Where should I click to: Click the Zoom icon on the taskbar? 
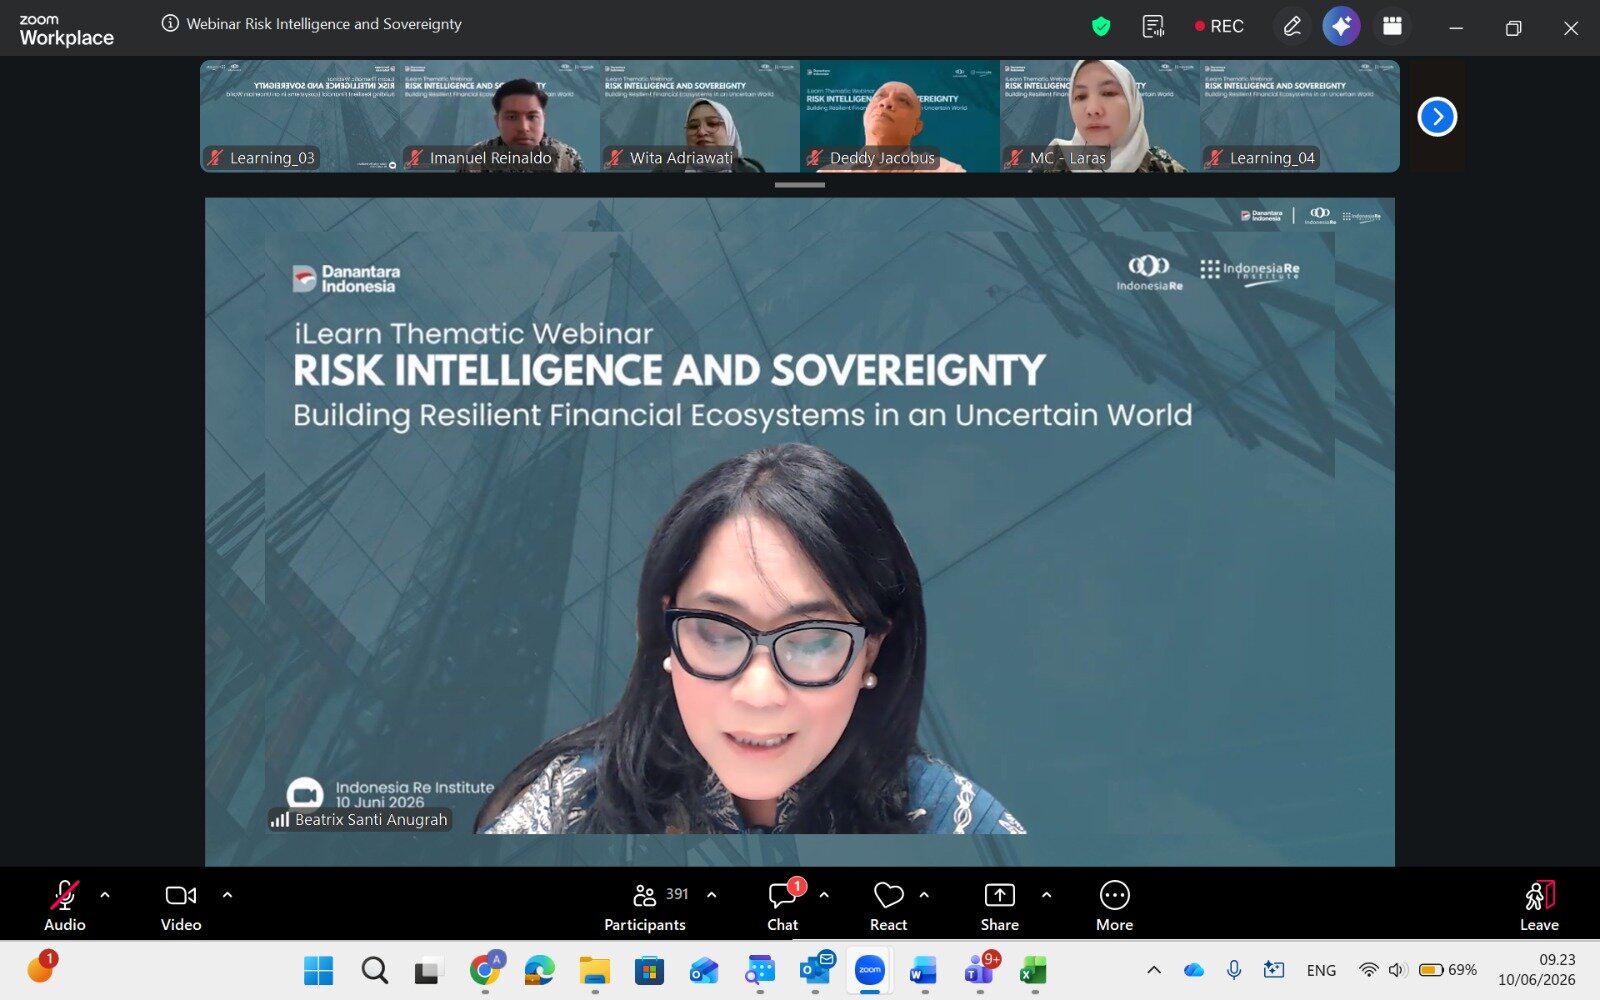pos(870,970)
